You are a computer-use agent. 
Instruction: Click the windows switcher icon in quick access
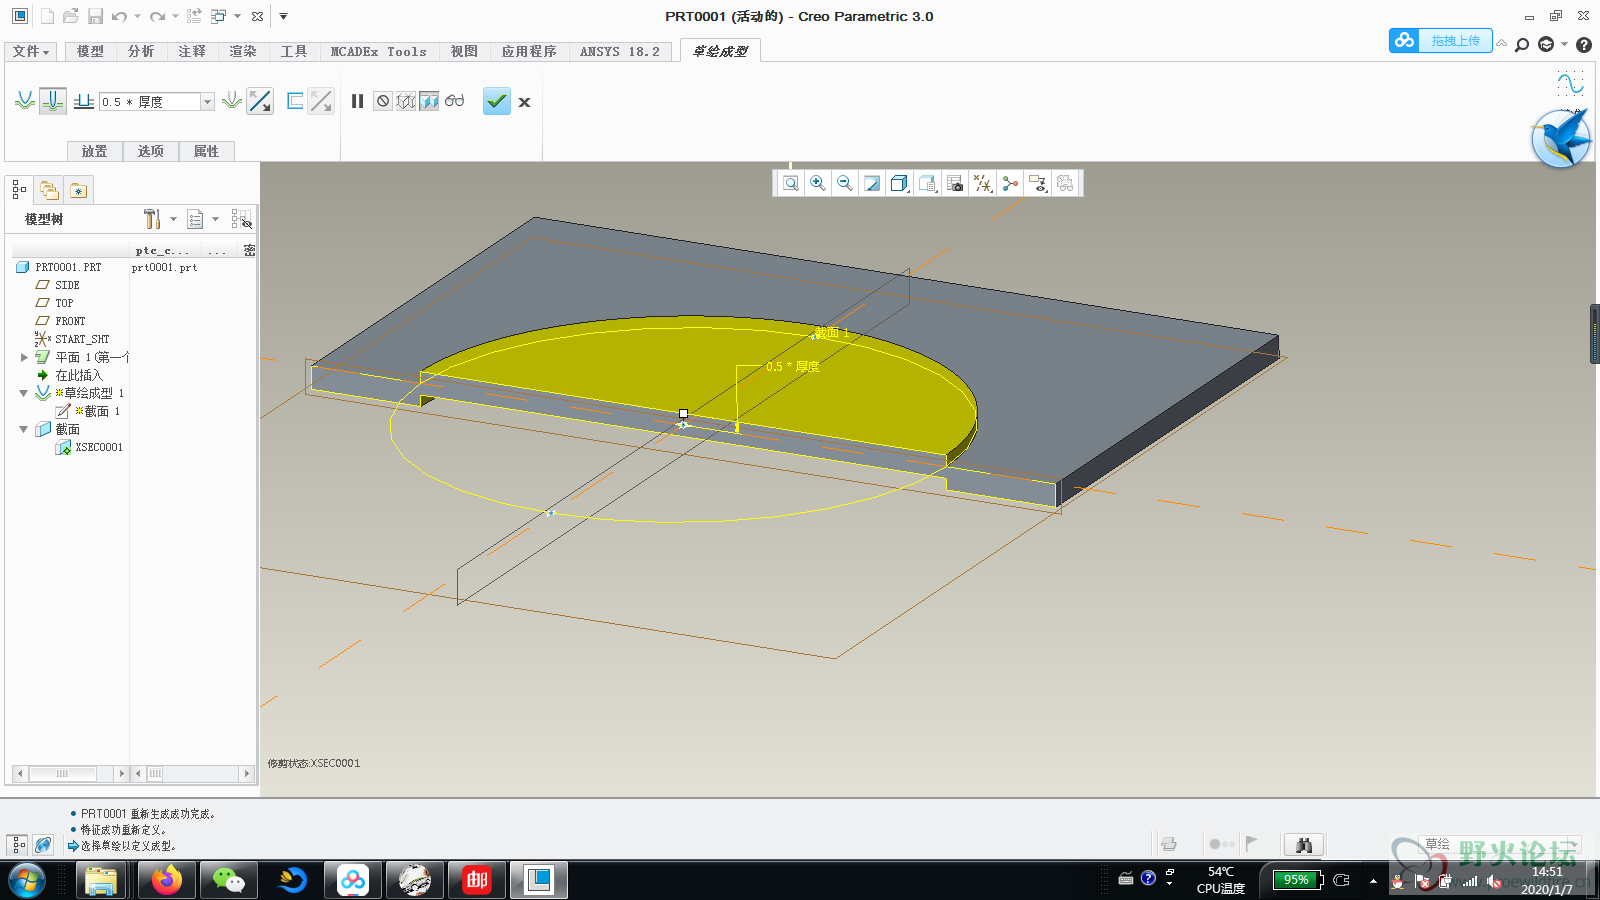click(217, 16)
